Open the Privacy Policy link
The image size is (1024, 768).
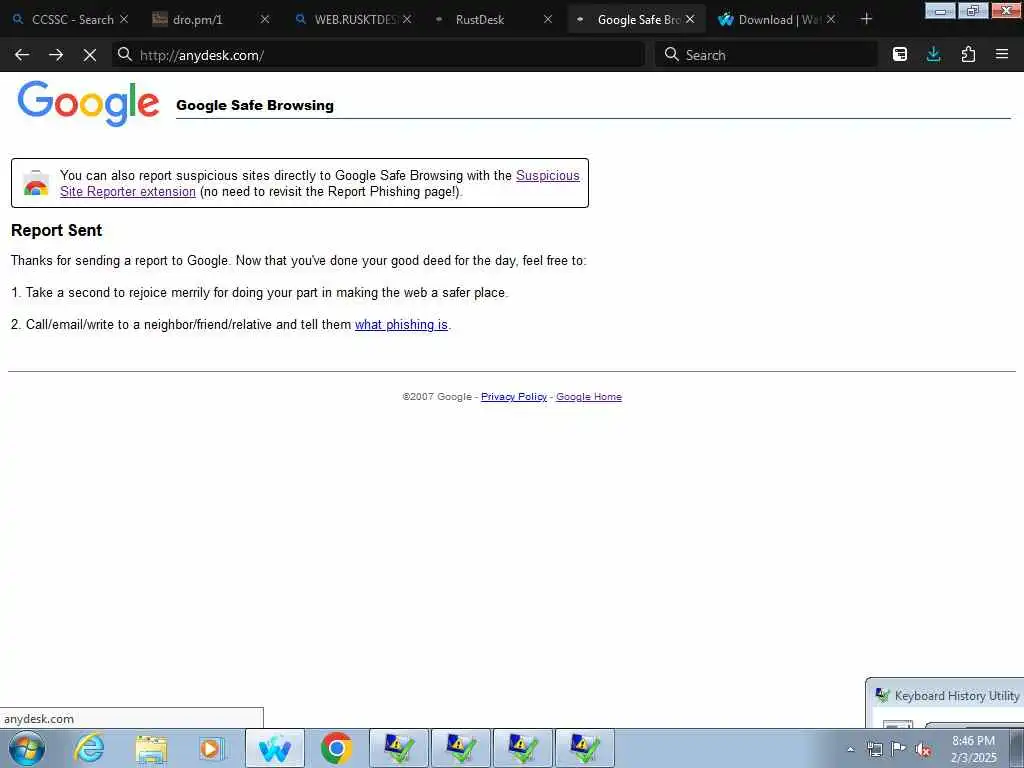click(x=513, y=396)
